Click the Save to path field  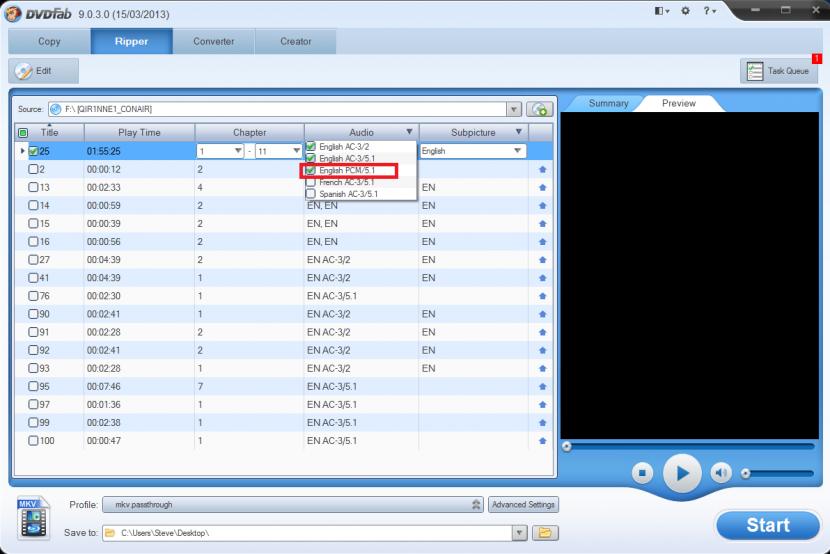(308, 533)
